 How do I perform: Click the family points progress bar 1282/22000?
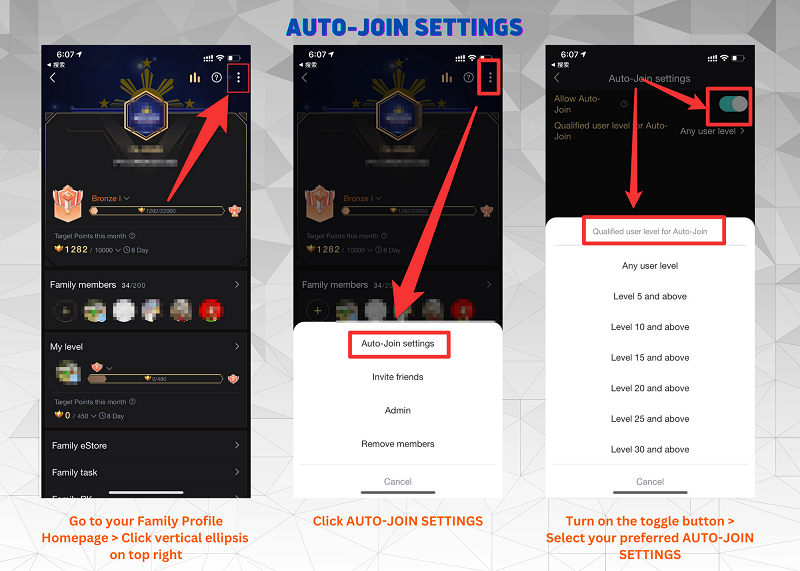coord(157,210)
